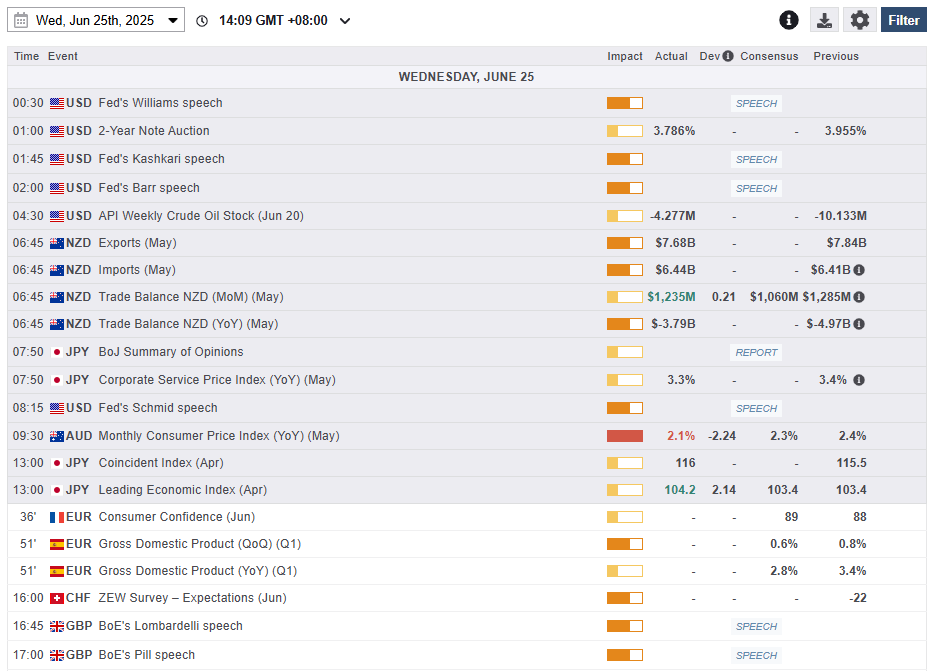939x671 pixels.
Task: Click the REPORT badge for BoJ Summary of Opinions
Action: [x=756, y=352]
